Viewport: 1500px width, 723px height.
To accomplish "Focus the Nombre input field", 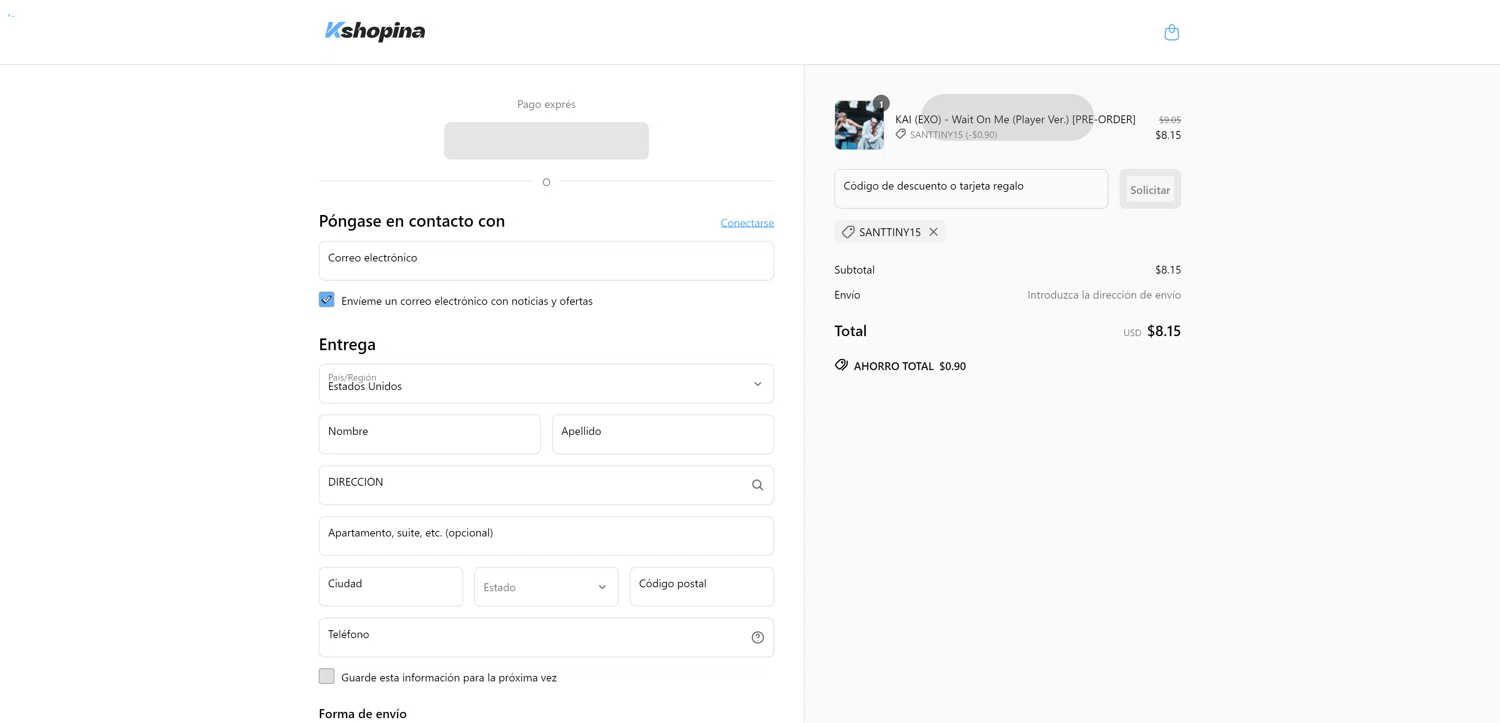I will click(430, 434).
